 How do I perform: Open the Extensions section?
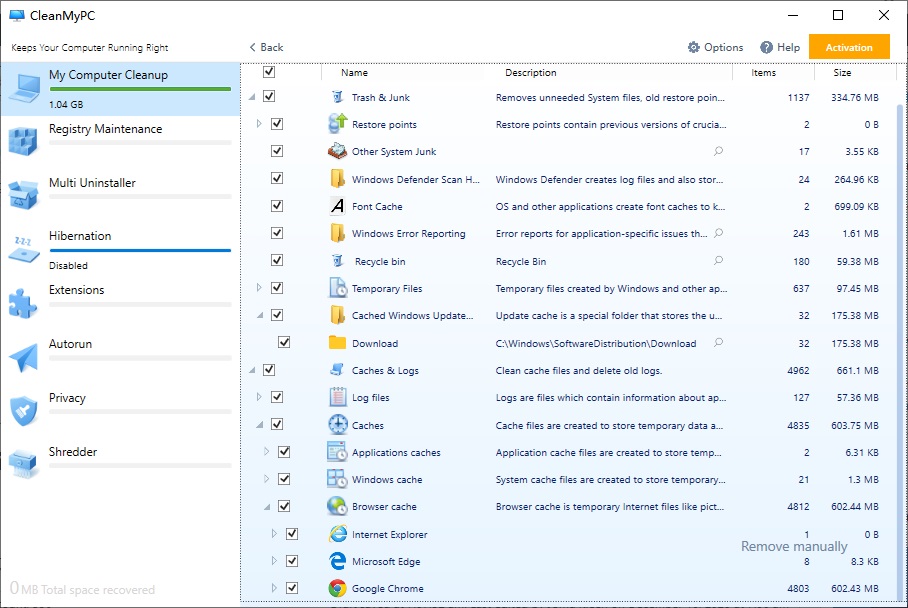(120, 304)
